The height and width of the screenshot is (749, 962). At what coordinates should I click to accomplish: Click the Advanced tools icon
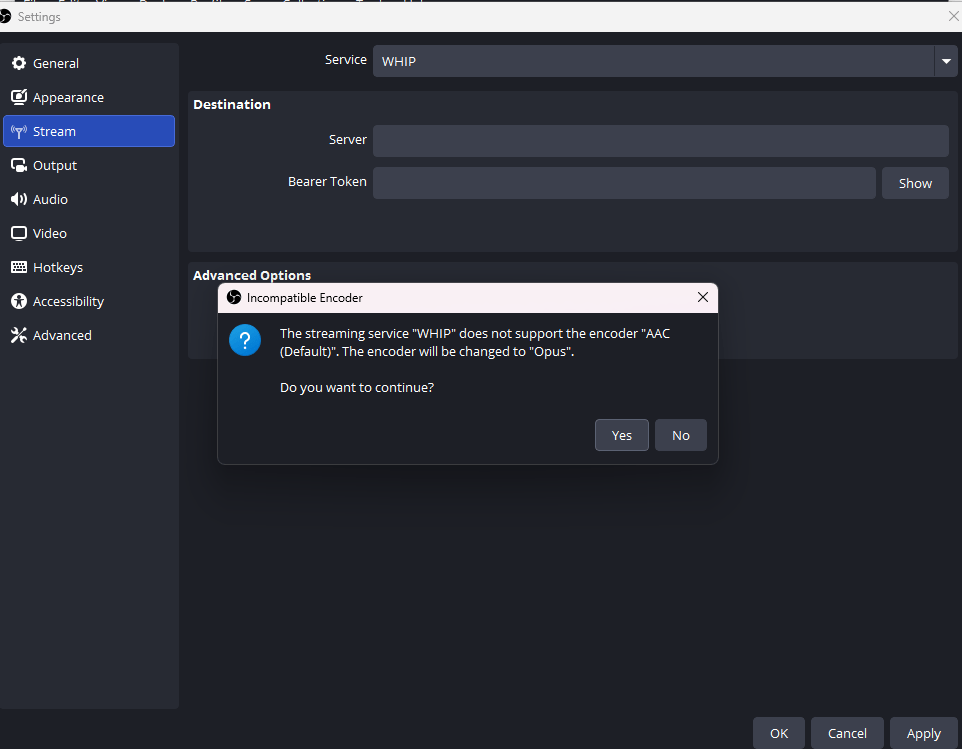click(x=18, y=335)
